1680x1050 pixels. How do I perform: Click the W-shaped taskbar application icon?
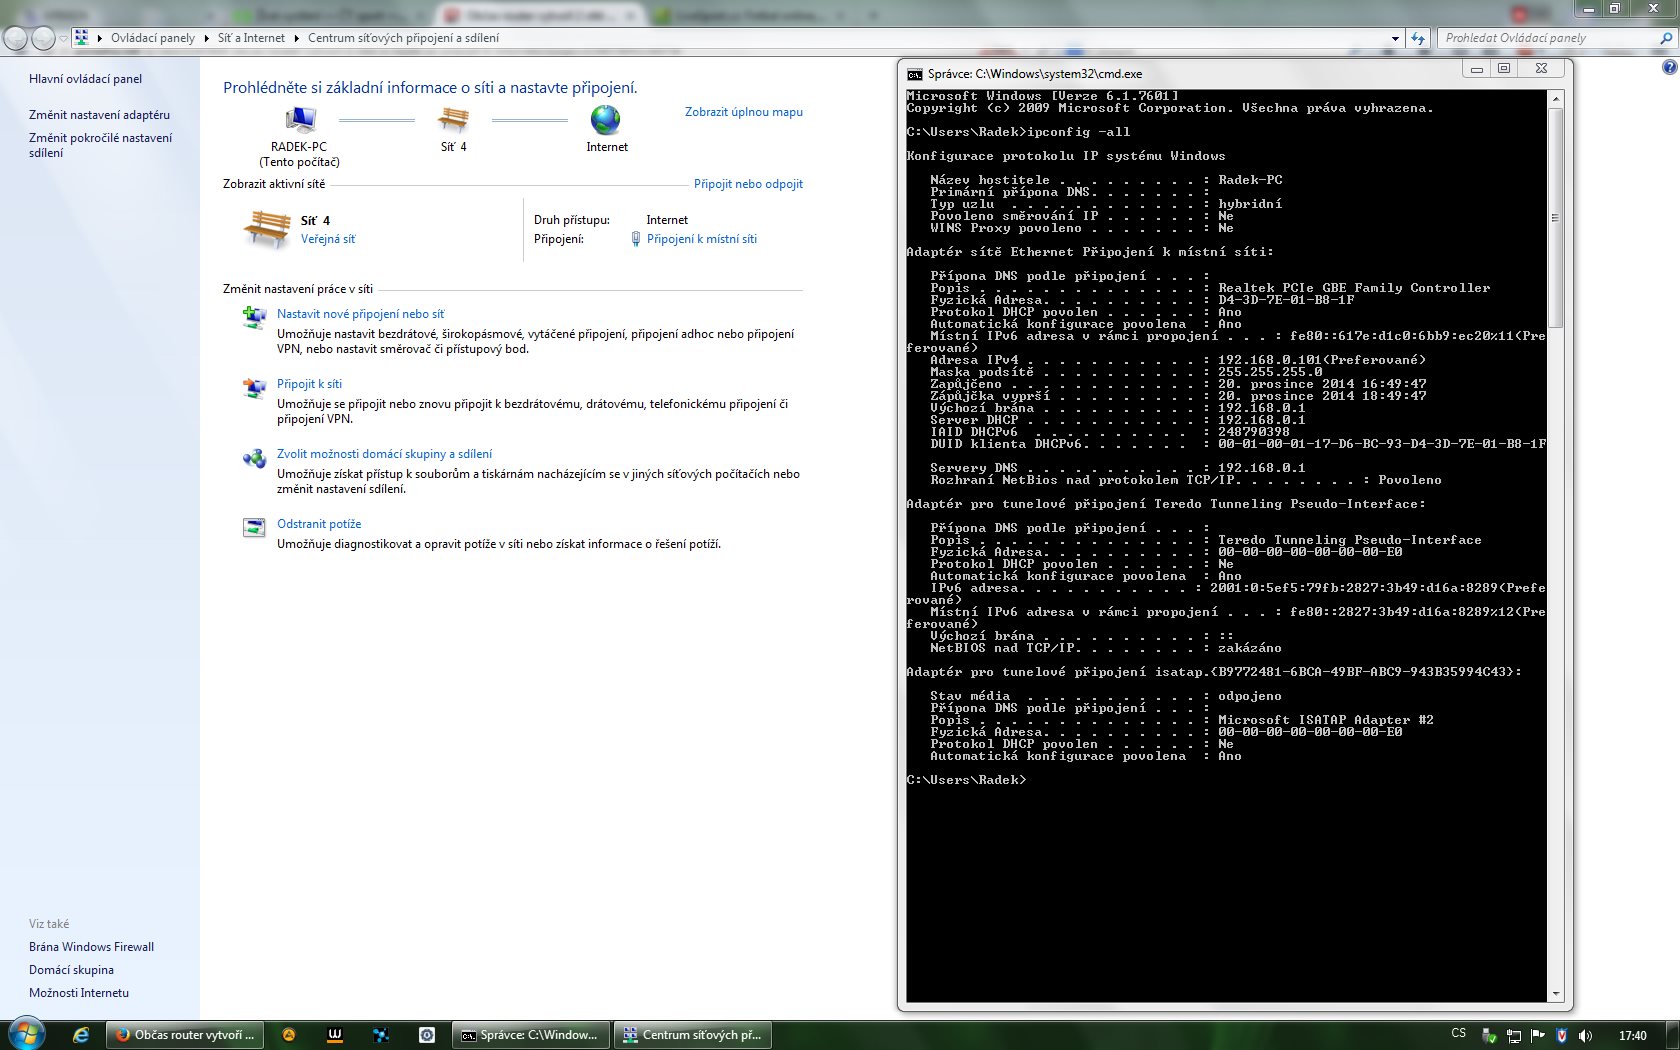point(335,1035)
